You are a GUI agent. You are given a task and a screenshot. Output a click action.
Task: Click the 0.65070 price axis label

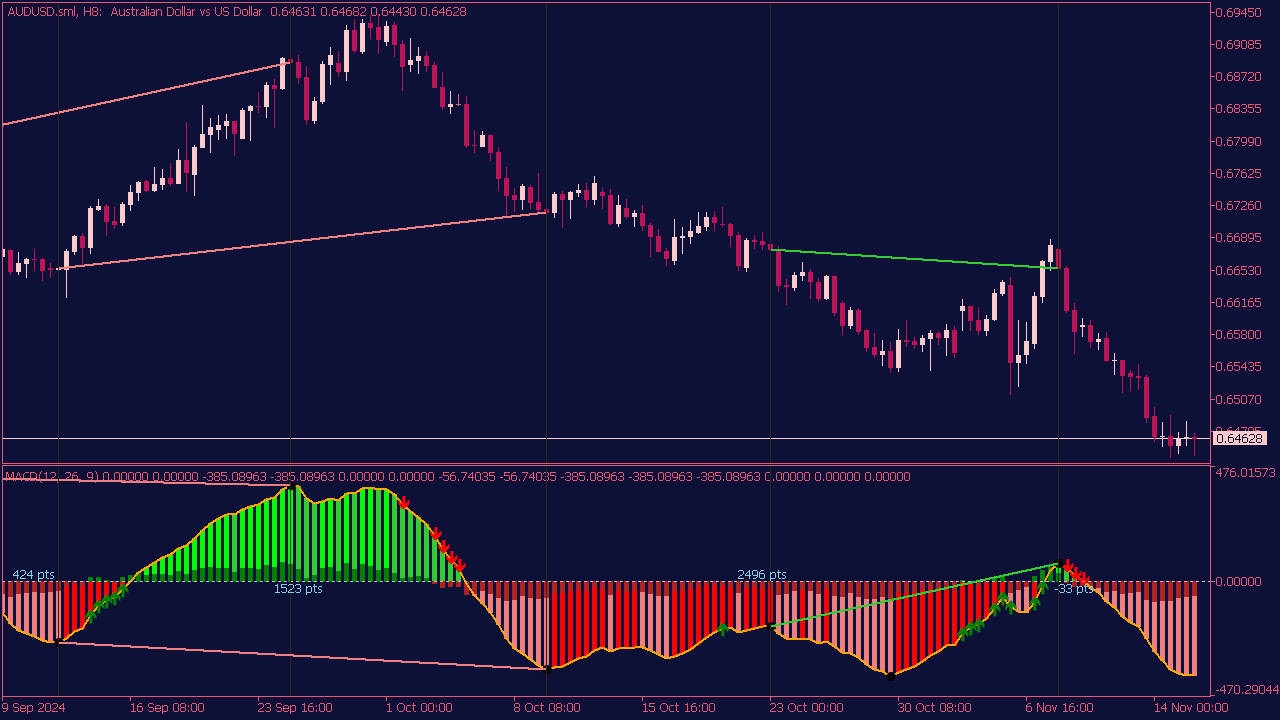(x=1238, y=399)
